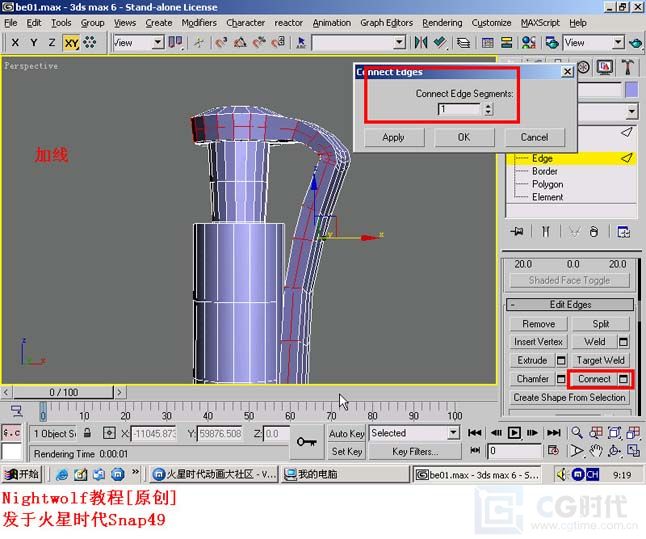The width and height of the screenshot is (646, 539).
Task: Click the Remove edge button
Action: (538, 324)
